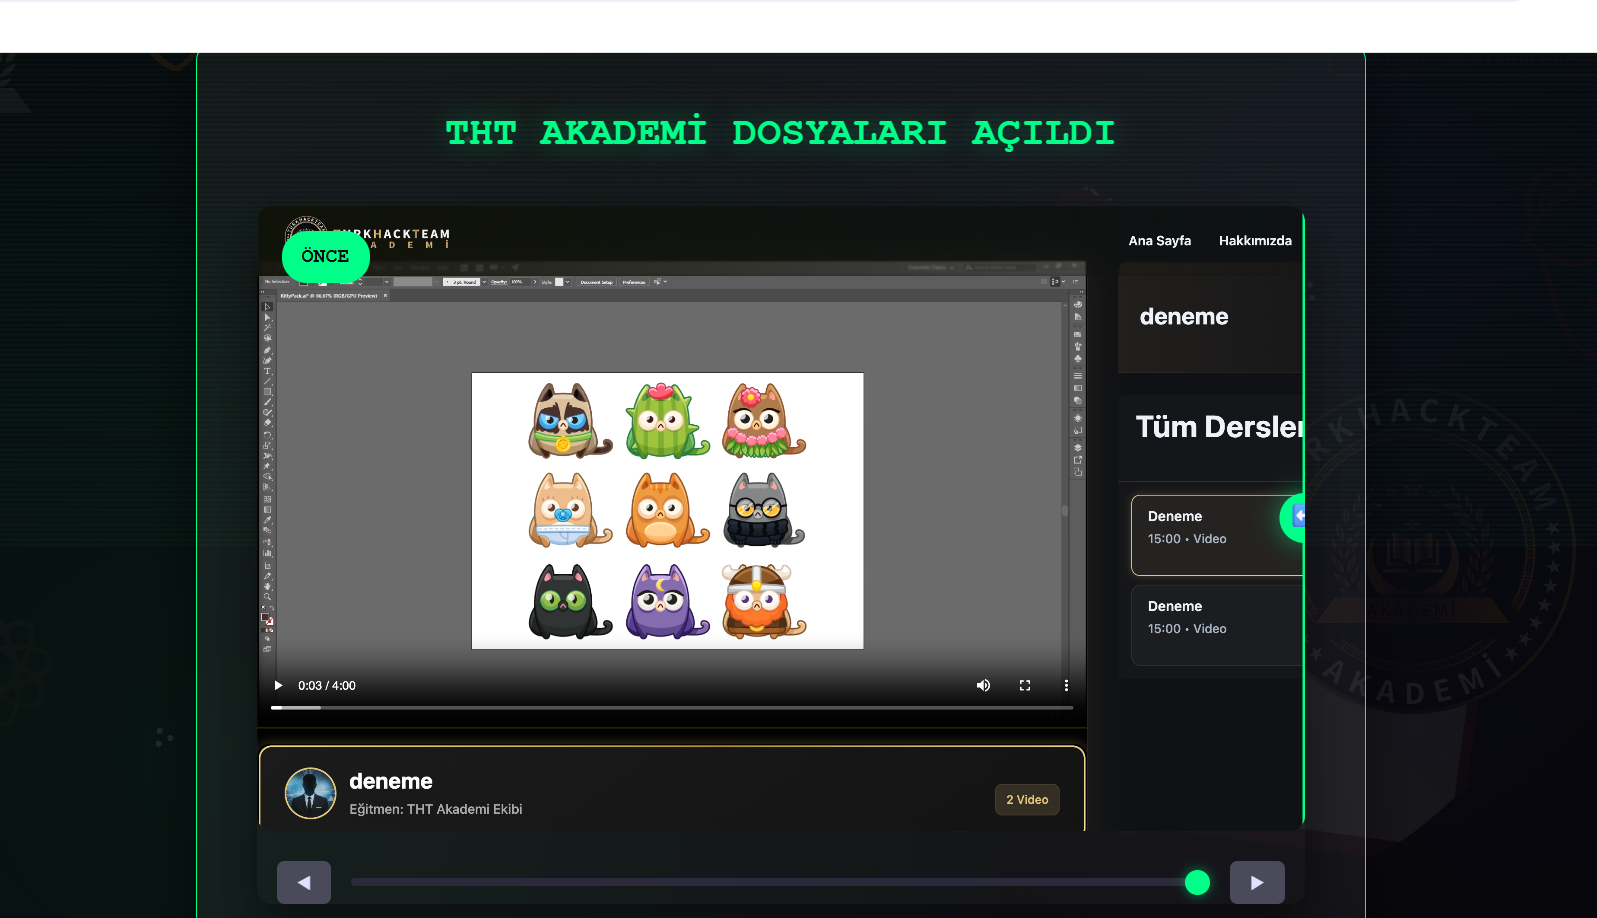Click the 'THT AKADEMİ DOSYALARI AÇILDI' heading
This screenshot has height=918, width=1597.
[x=780, y=133]
